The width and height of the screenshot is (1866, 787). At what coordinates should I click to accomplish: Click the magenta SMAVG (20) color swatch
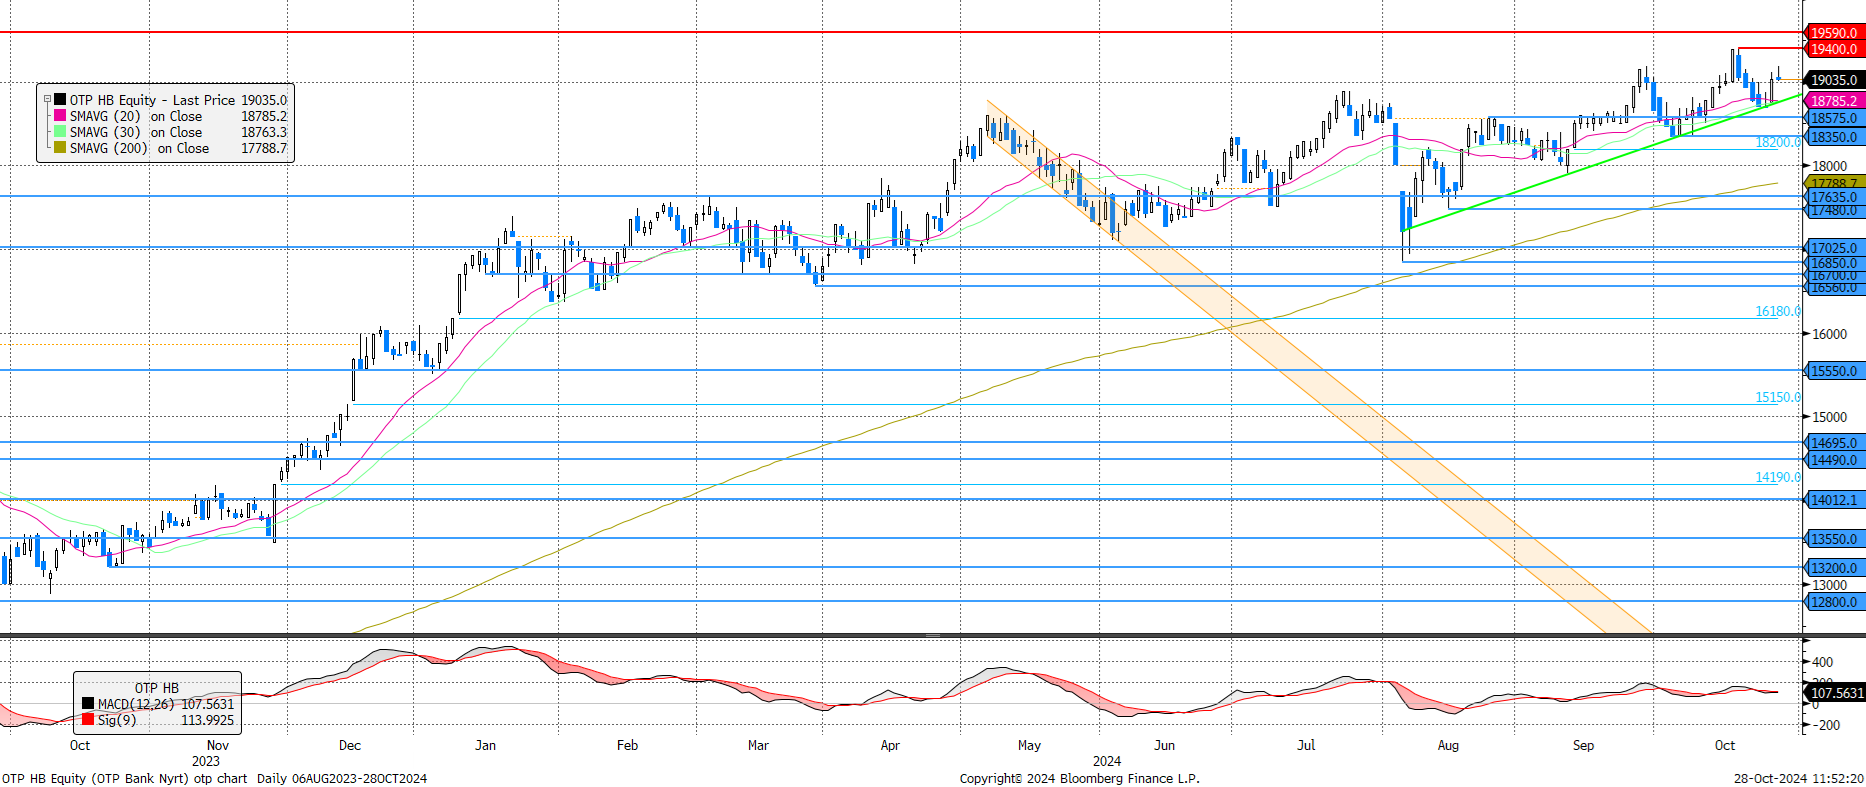pyautogui.click(x=60, y=116)
